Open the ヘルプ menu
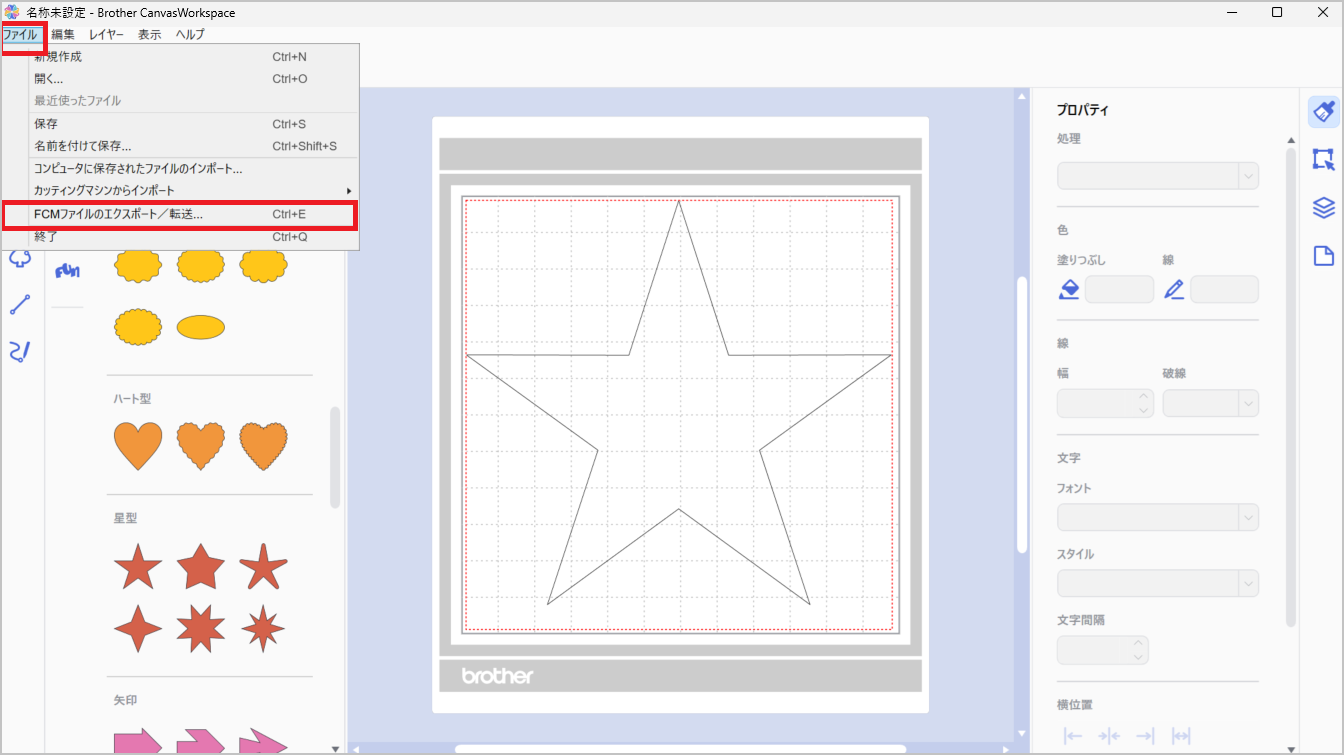Viewport: 1344px width, 755px height. coord(190,34)
